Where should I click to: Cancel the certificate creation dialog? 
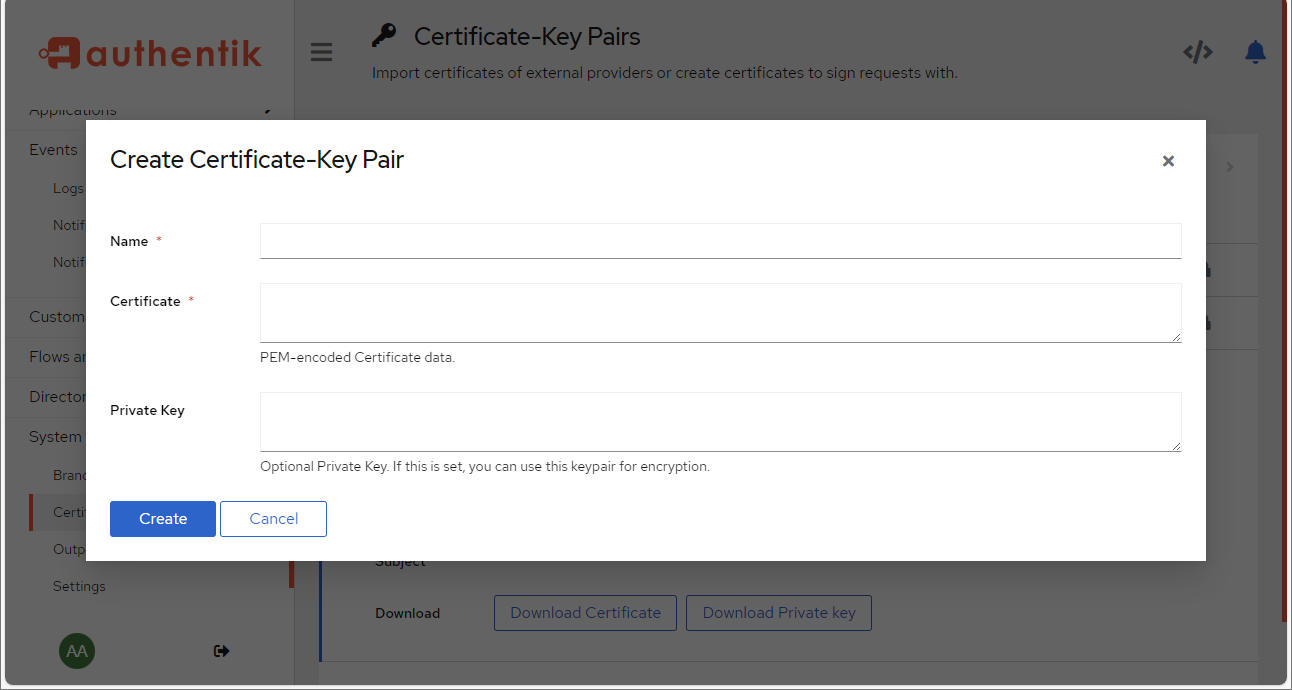(274, 519)
